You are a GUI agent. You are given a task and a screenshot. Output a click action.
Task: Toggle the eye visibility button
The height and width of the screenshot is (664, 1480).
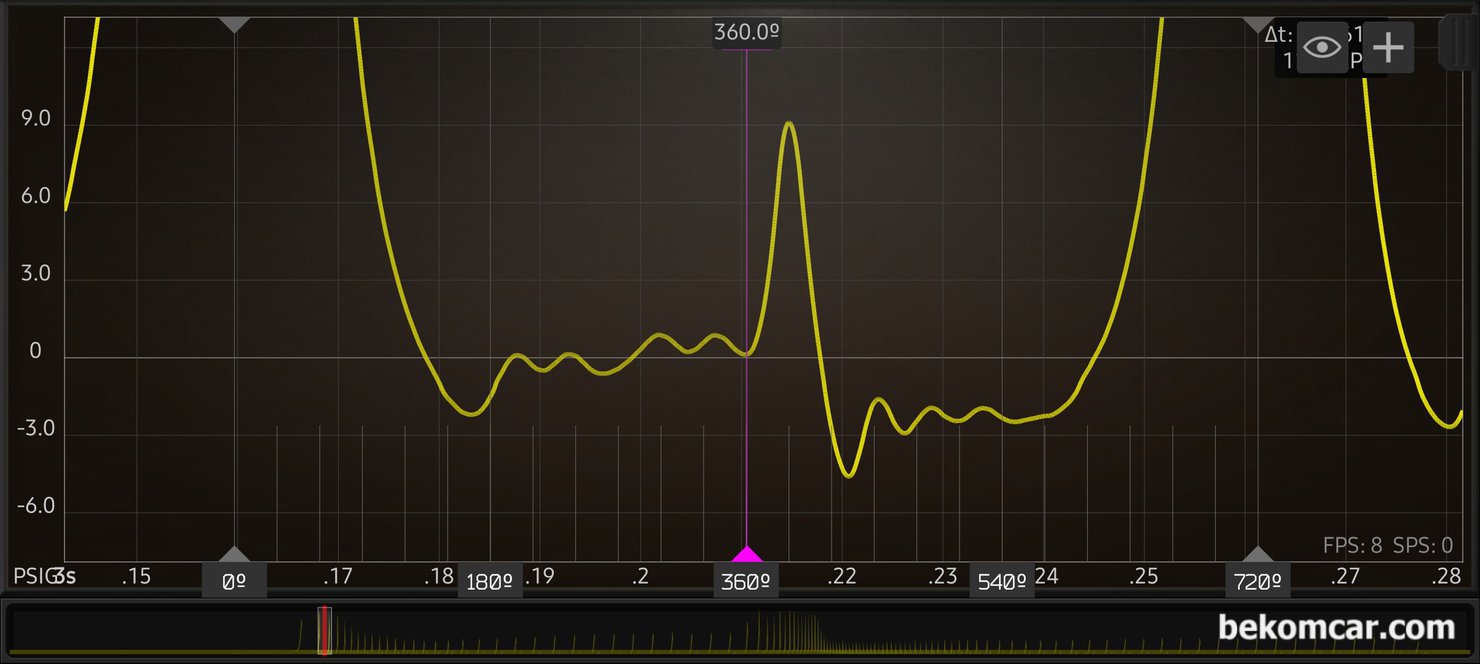[x=1323, y=47]
